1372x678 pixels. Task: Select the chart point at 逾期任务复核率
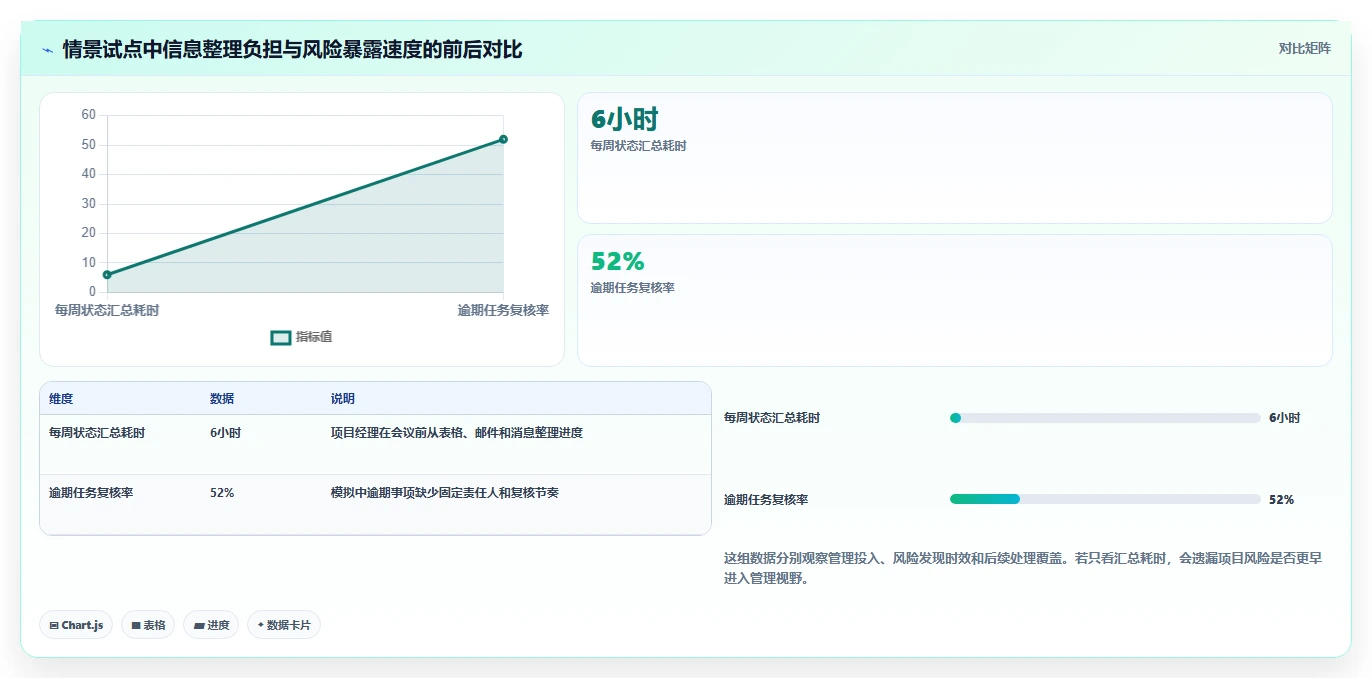click(503, 139)
